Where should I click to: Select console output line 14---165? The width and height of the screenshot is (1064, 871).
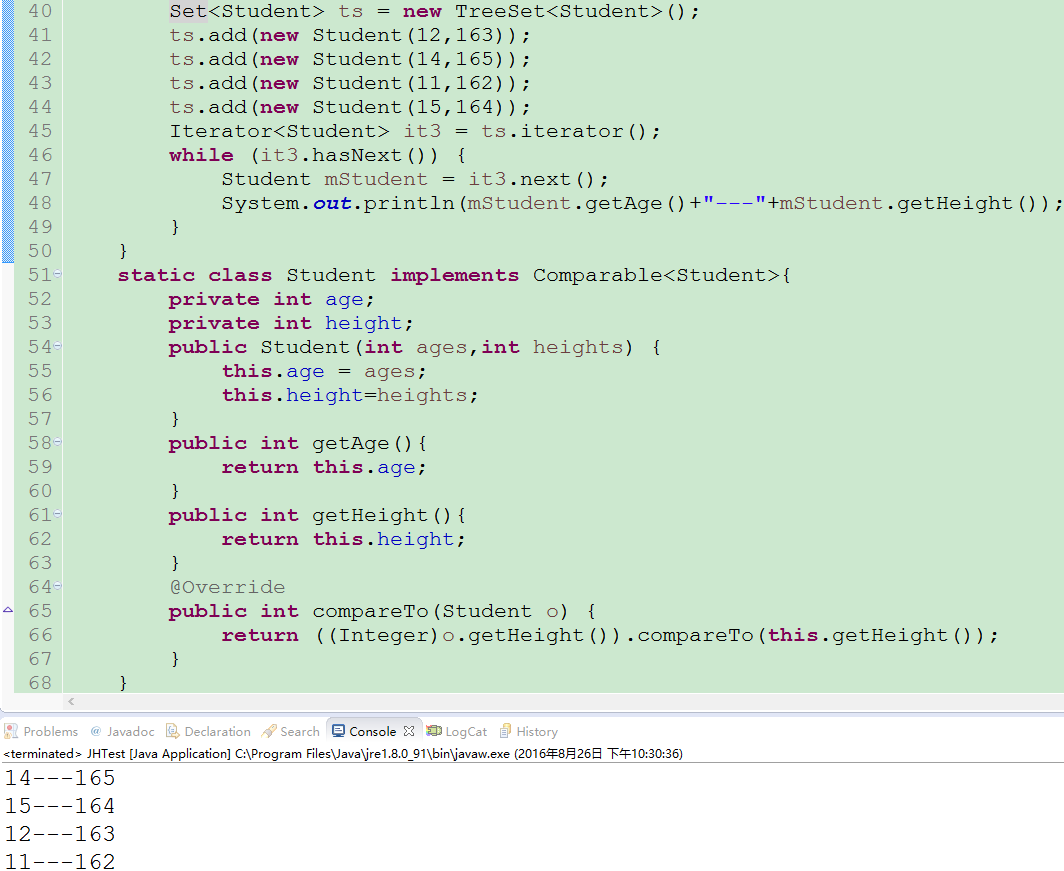pyautogui.click(x=60, y=778)
